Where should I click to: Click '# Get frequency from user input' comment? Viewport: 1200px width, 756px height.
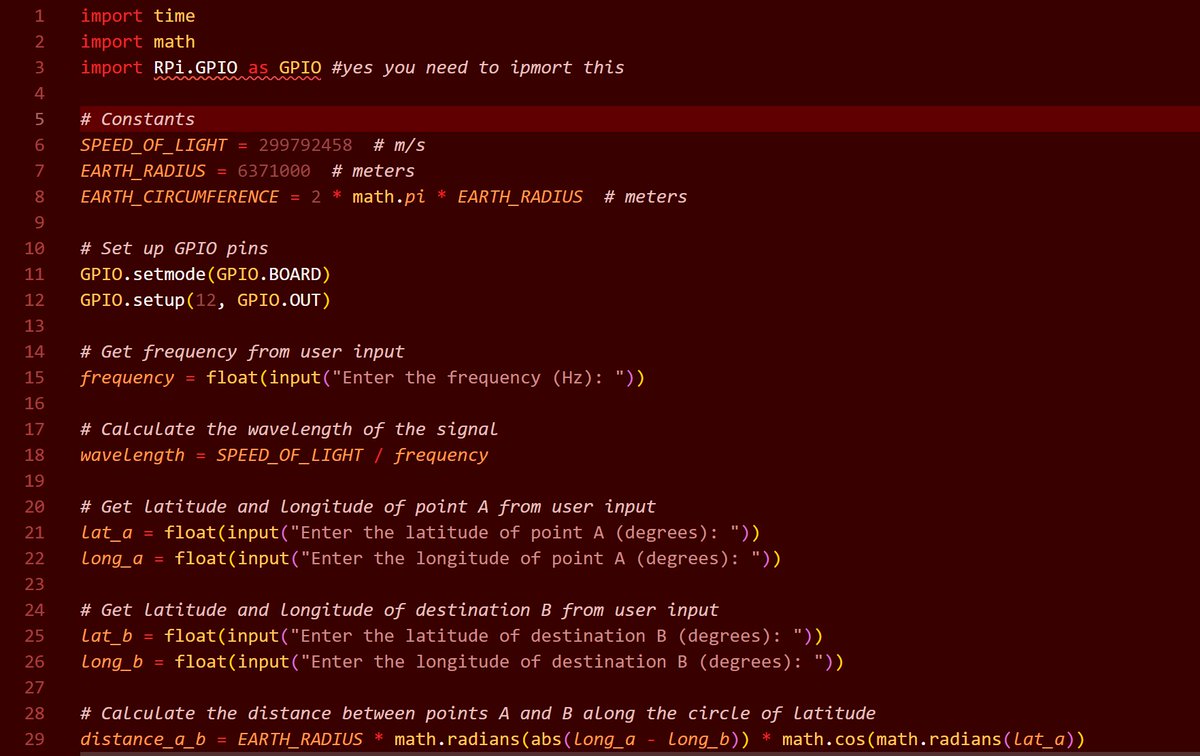[x=243, y=352]
